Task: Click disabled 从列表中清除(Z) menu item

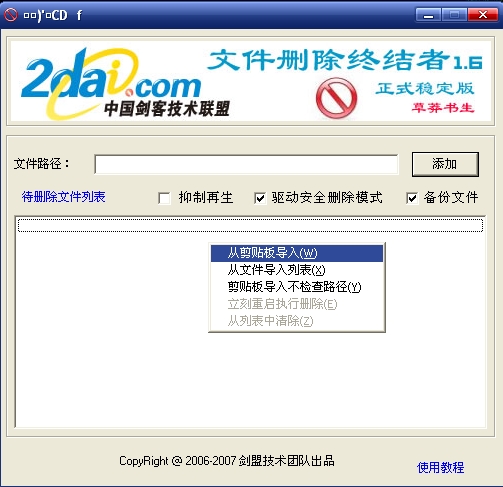Action: click(297, 321)
